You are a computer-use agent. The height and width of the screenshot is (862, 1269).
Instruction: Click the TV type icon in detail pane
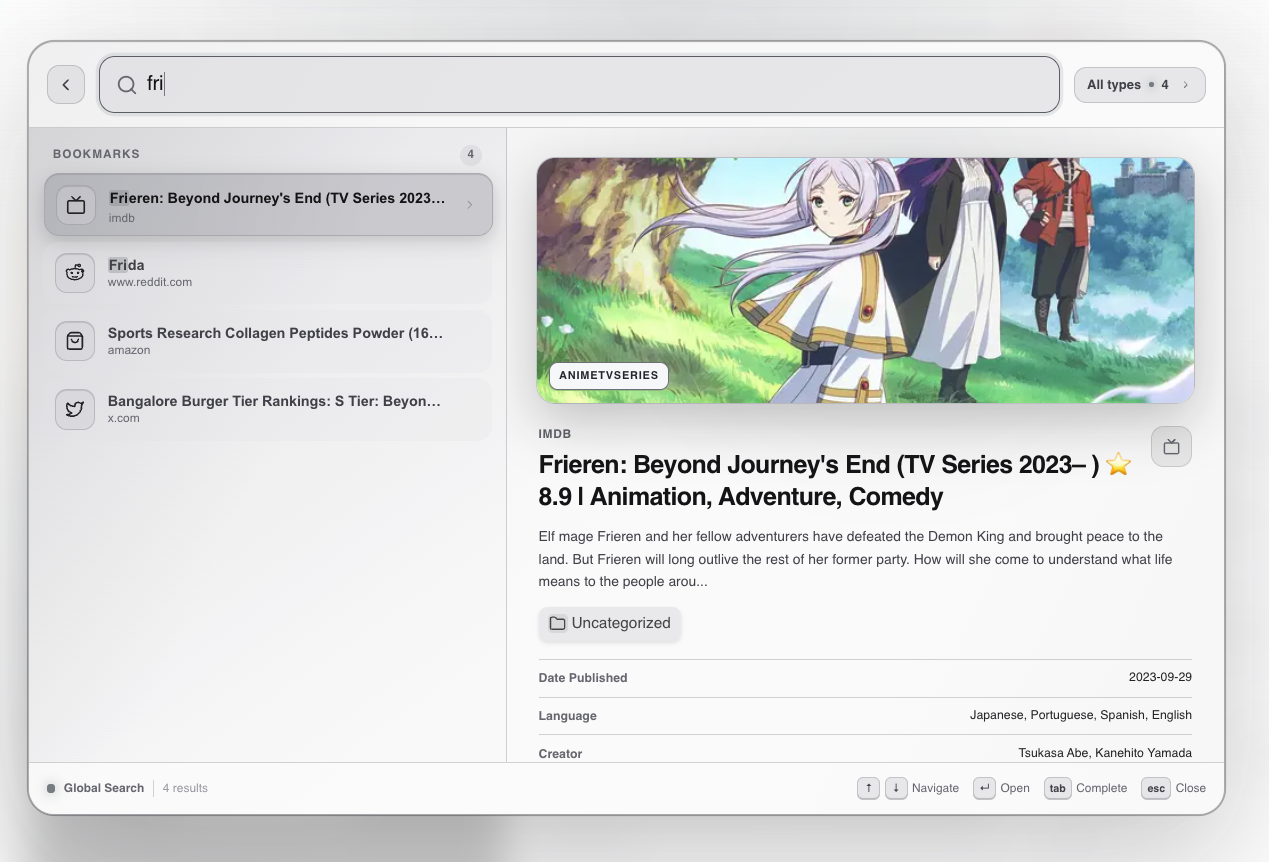(x=1171, y=447)
